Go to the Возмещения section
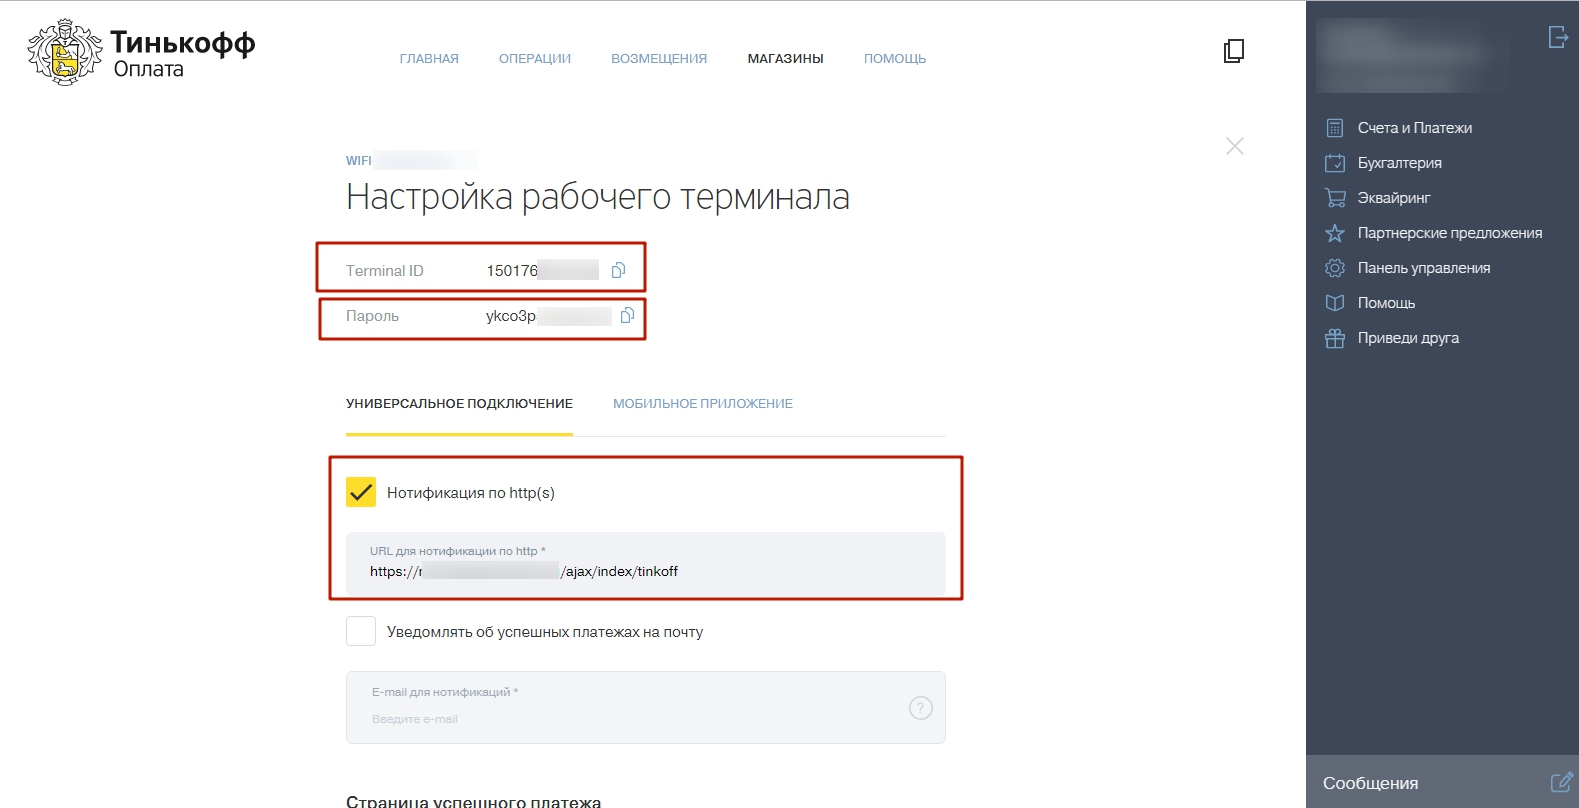Viewport: 1579px width, 808px height. pyautogui.click(x=658, y=59)
